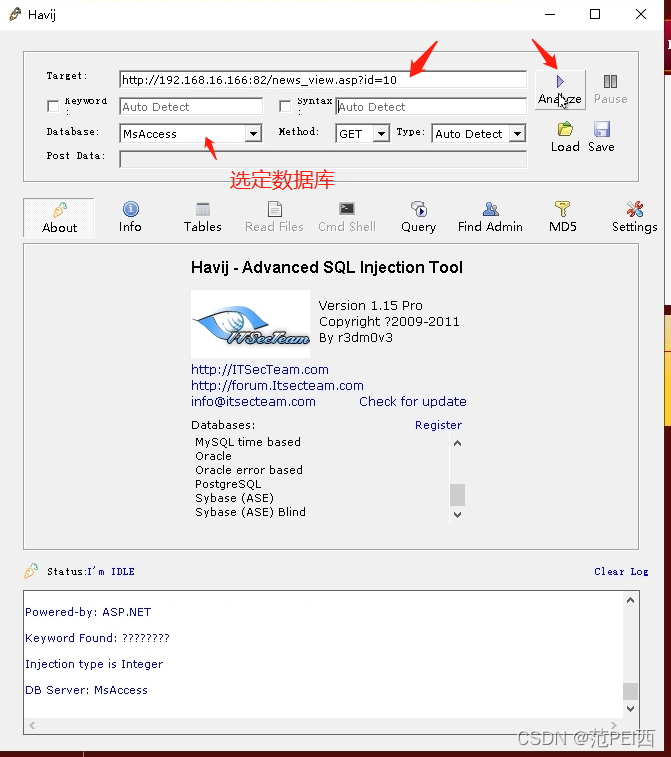Open the http://ITSecTeam.com link
The height and width of the screenshot is (757, 671).
click(260, 369)
